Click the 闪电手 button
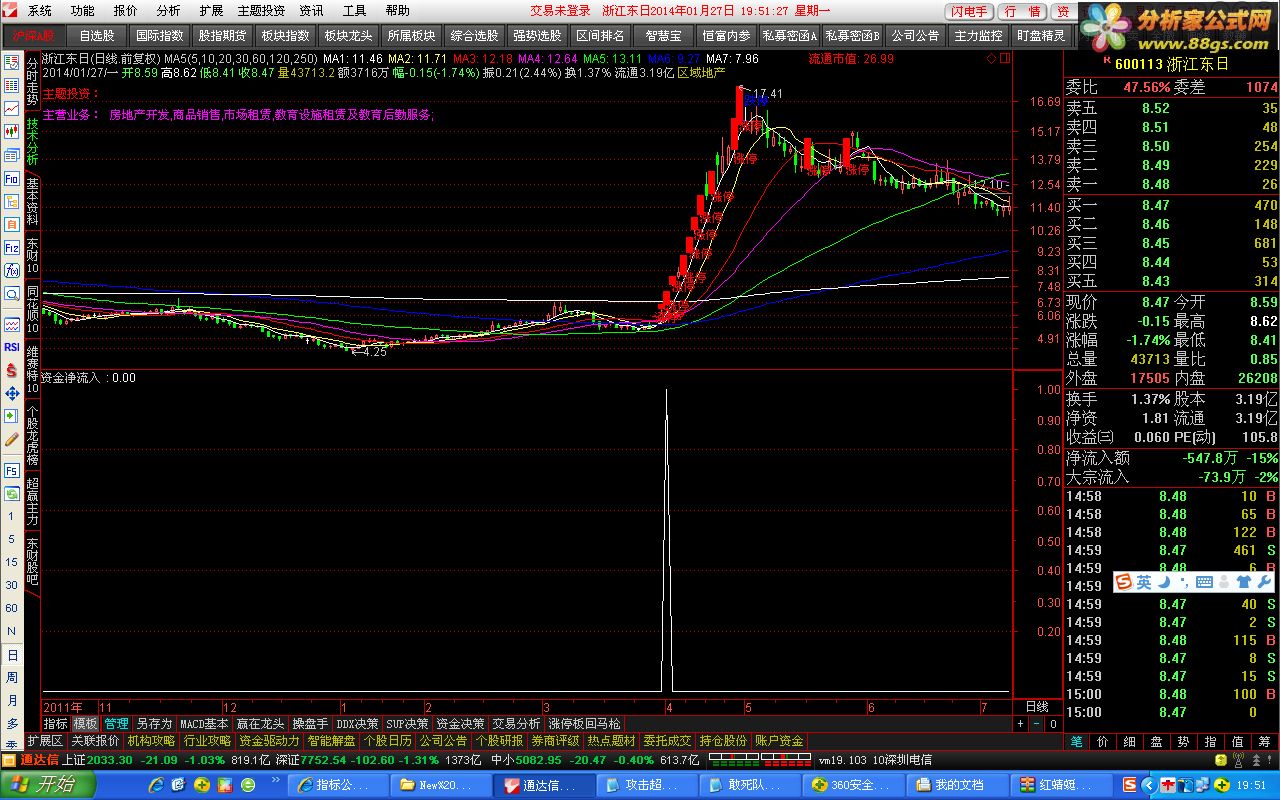The width and height of the screenshot is (1280, 800). pos(970,11)
